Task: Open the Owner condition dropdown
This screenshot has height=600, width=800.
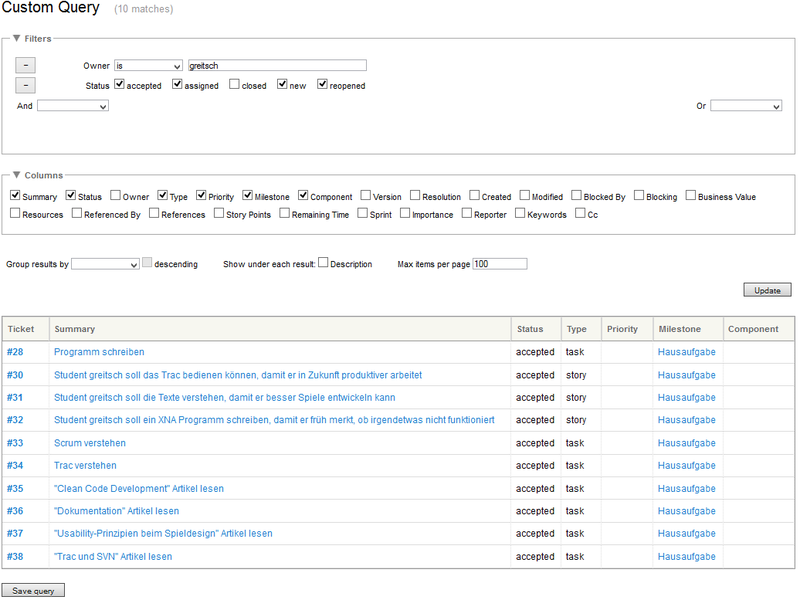Action: pyautogui.click(x=148, y=64)
